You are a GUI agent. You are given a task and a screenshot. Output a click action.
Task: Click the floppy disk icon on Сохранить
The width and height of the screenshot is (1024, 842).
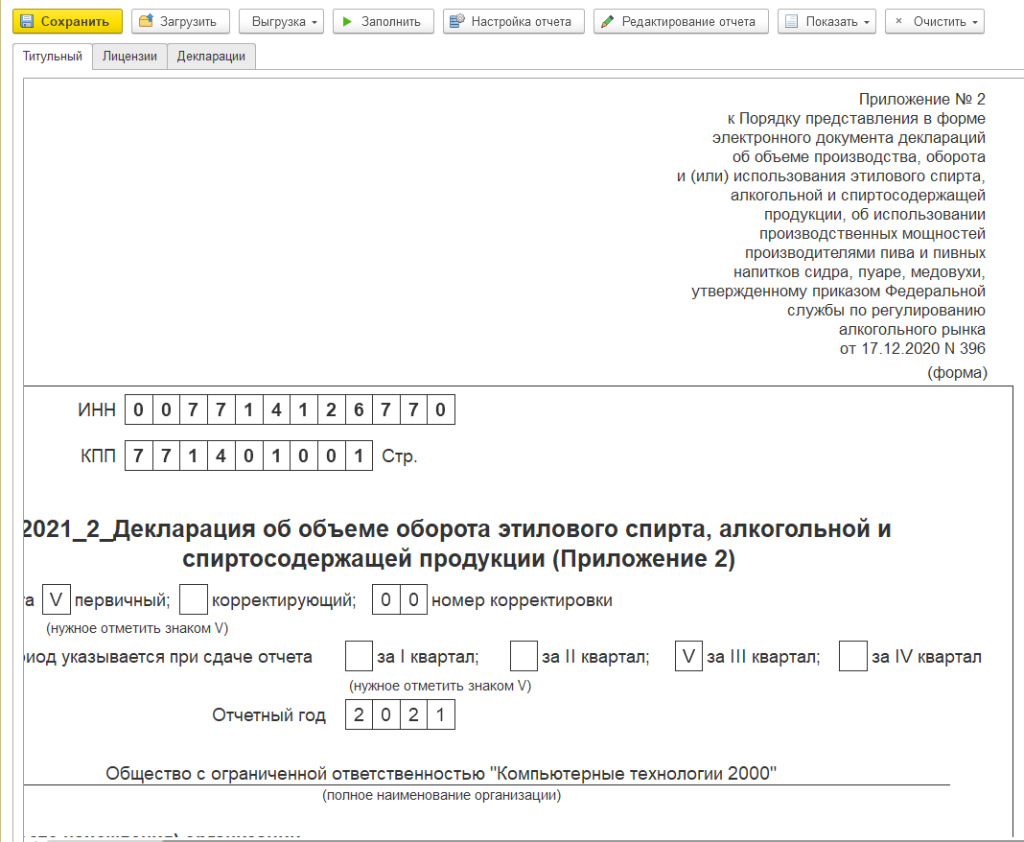pyautogui.click(x=28, y=21)
